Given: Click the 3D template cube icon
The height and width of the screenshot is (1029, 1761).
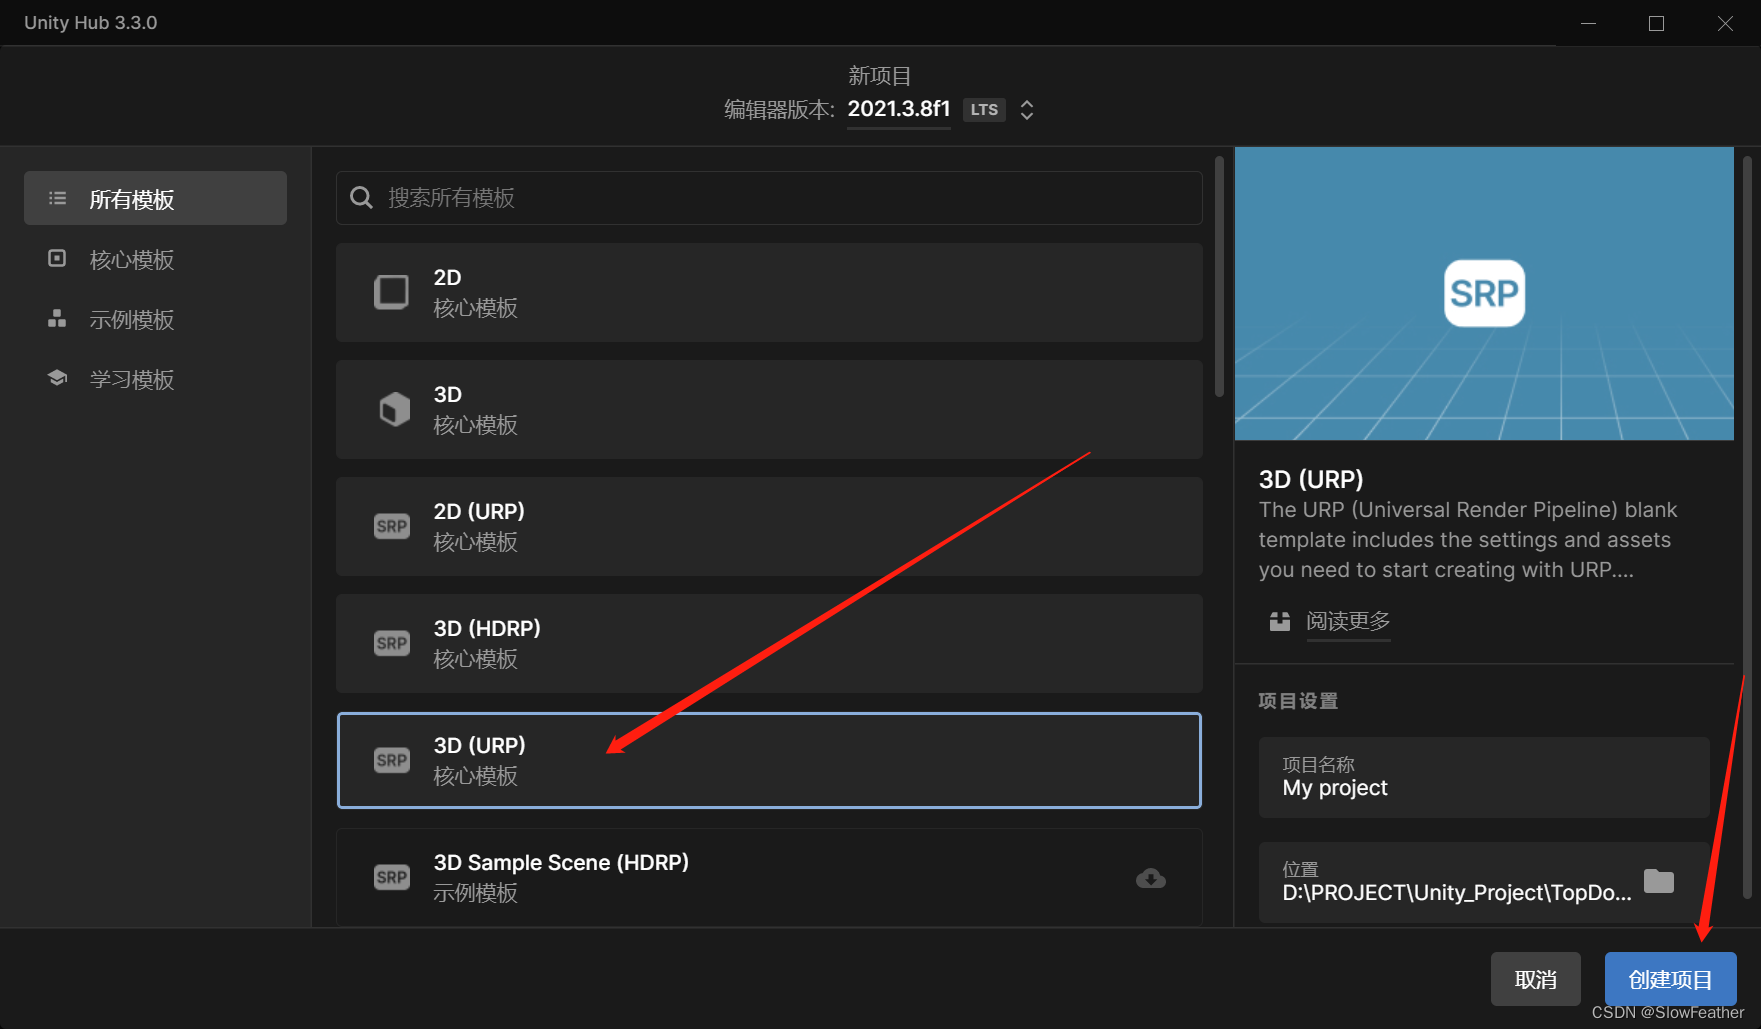Looking at the screenshot, I should (x=394, y=409).
